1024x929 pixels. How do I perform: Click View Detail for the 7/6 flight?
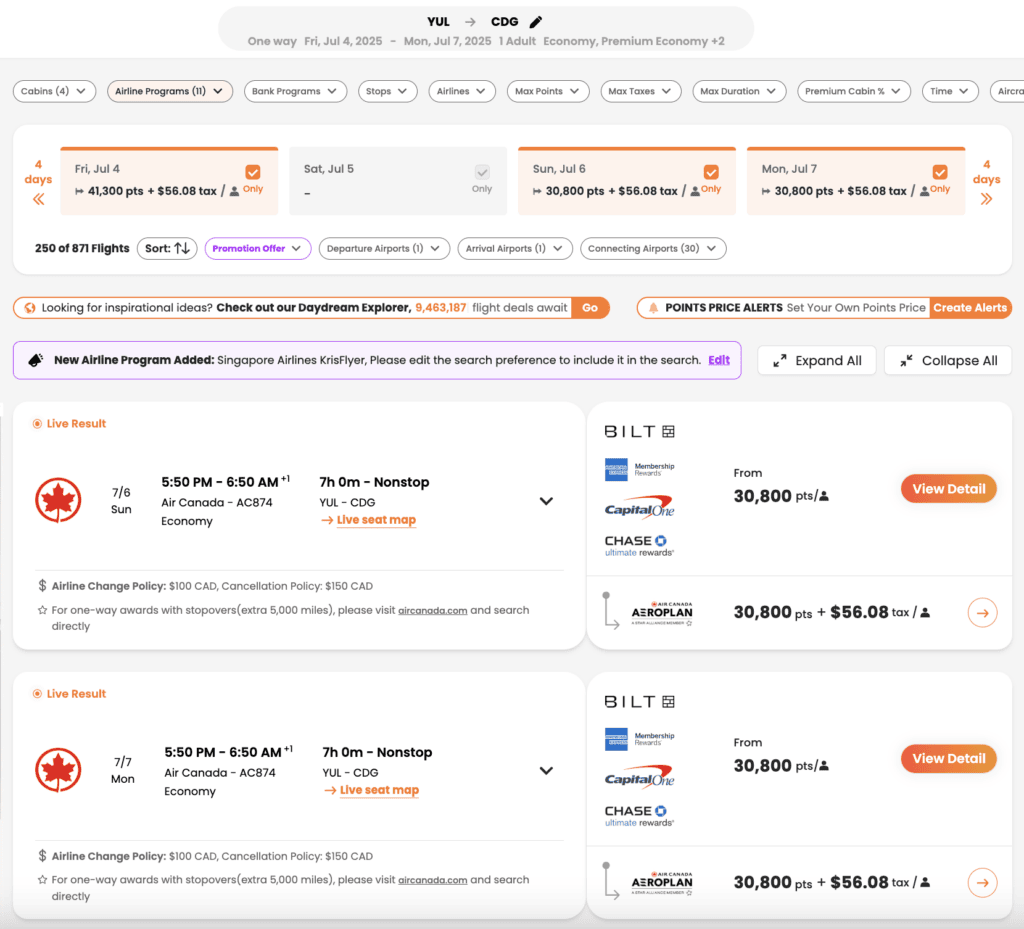click(x=948, y=489)
